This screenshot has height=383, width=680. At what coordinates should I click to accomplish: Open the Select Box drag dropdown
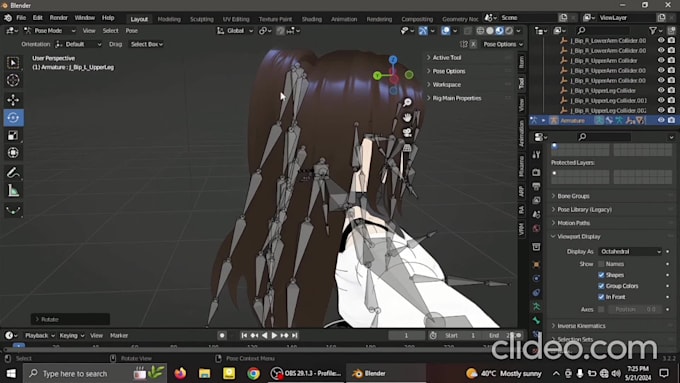pos(147,44)
